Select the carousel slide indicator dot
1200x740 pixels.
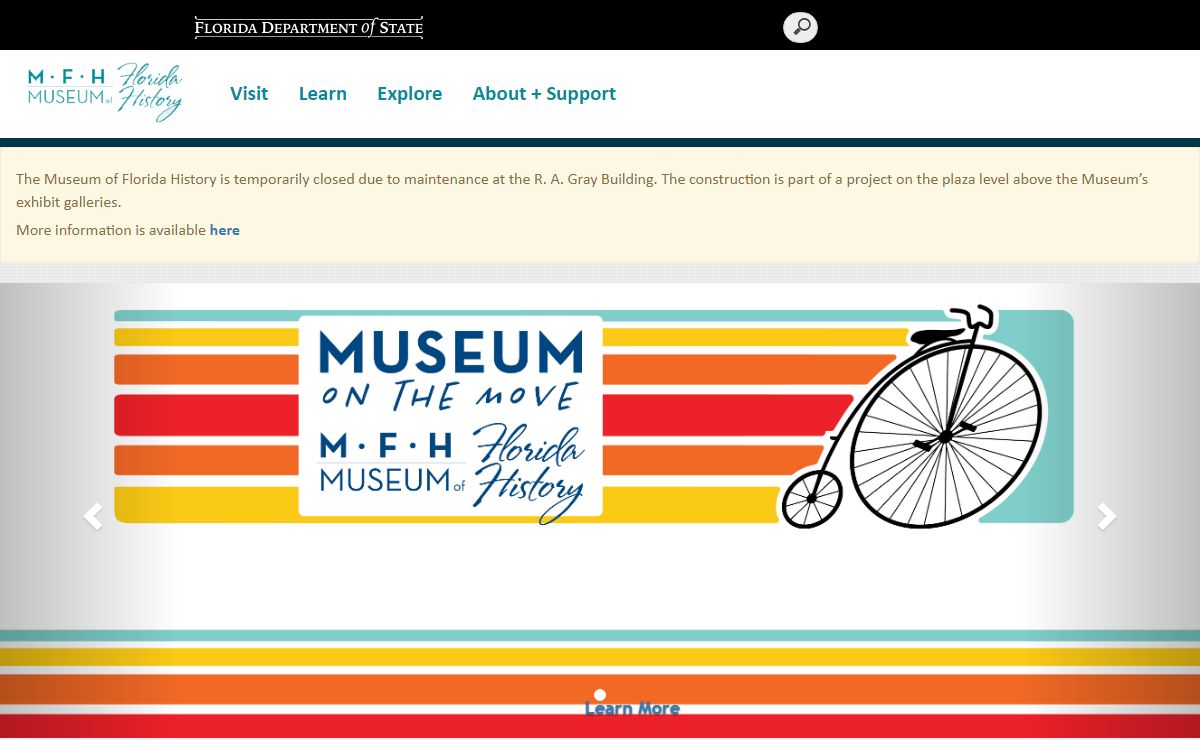600,695
